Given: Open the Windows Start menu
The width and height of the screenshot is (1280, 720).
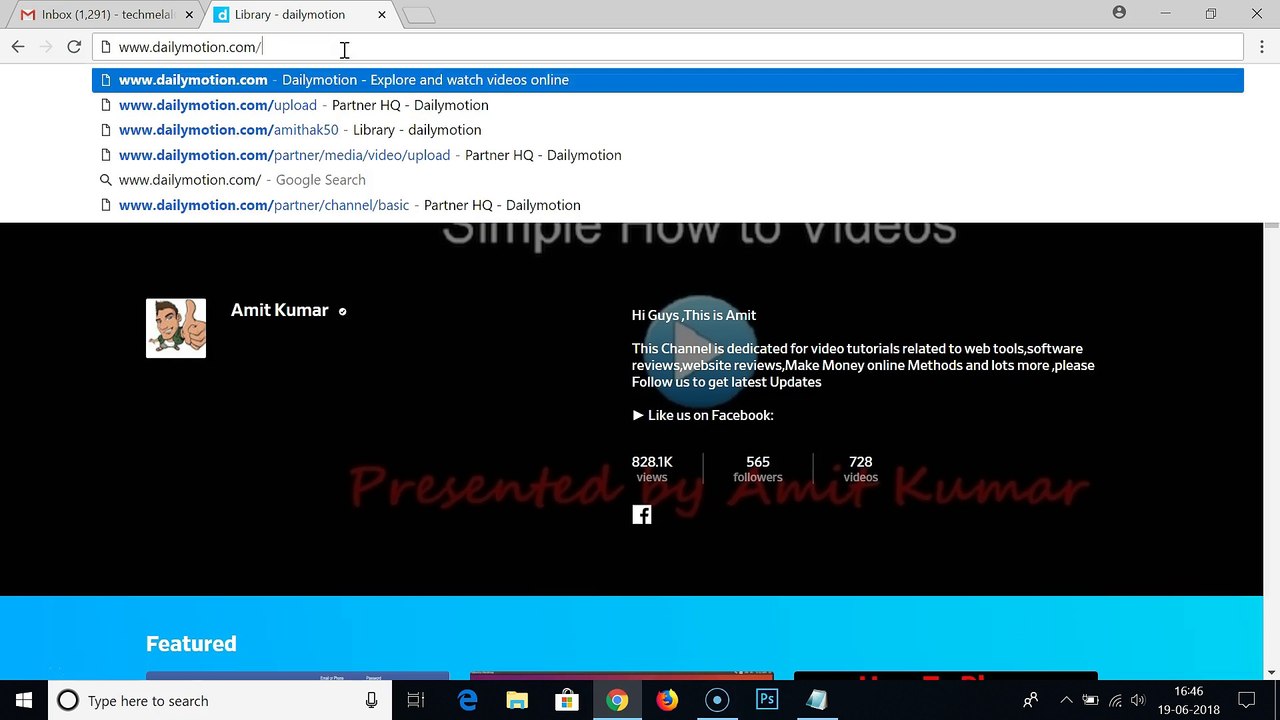Looking at the screenshot, I should point(24,700).
